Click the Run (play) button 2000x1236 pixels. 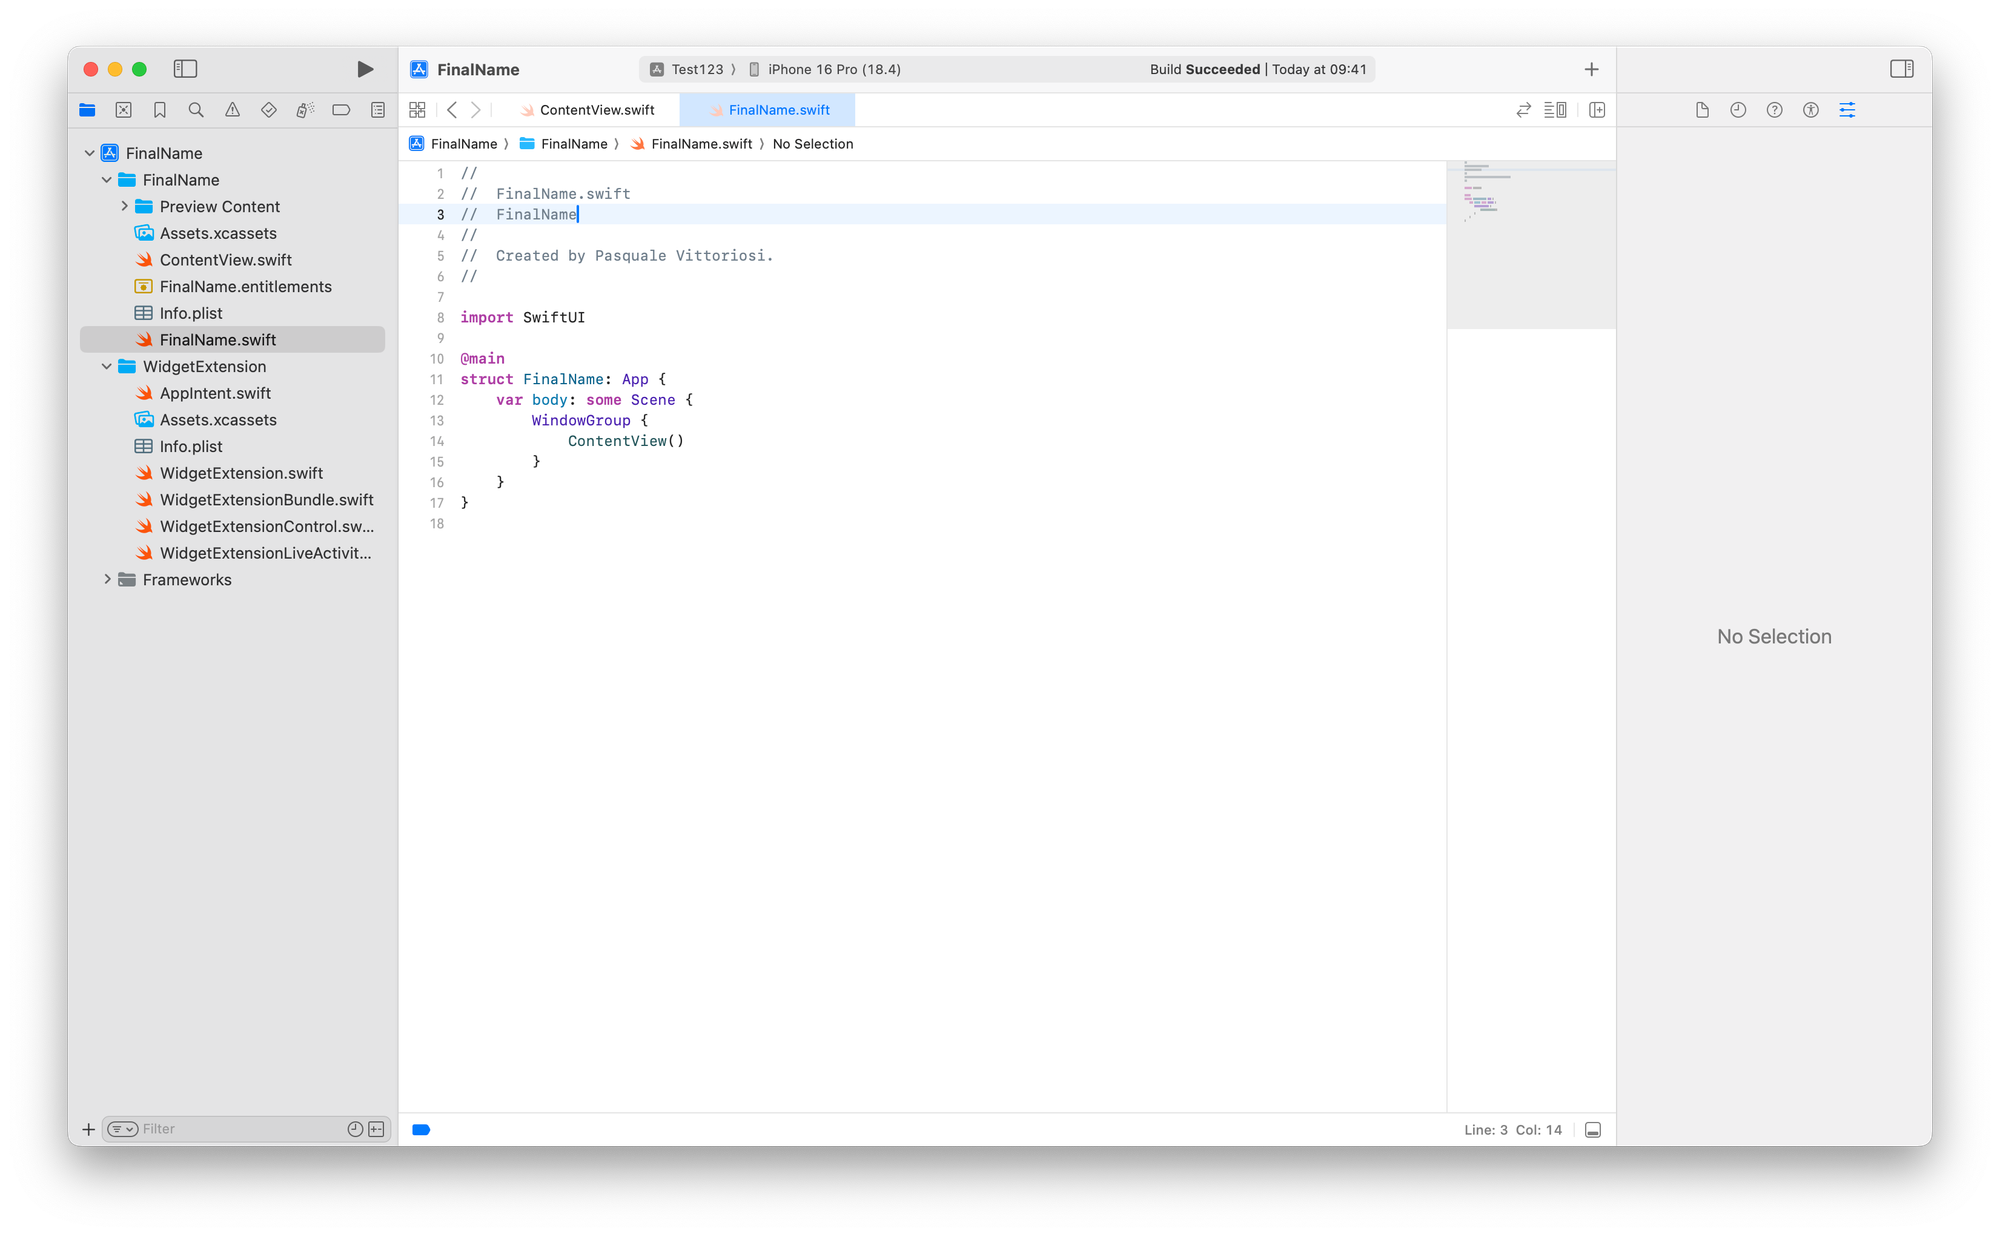coord(365,69)
